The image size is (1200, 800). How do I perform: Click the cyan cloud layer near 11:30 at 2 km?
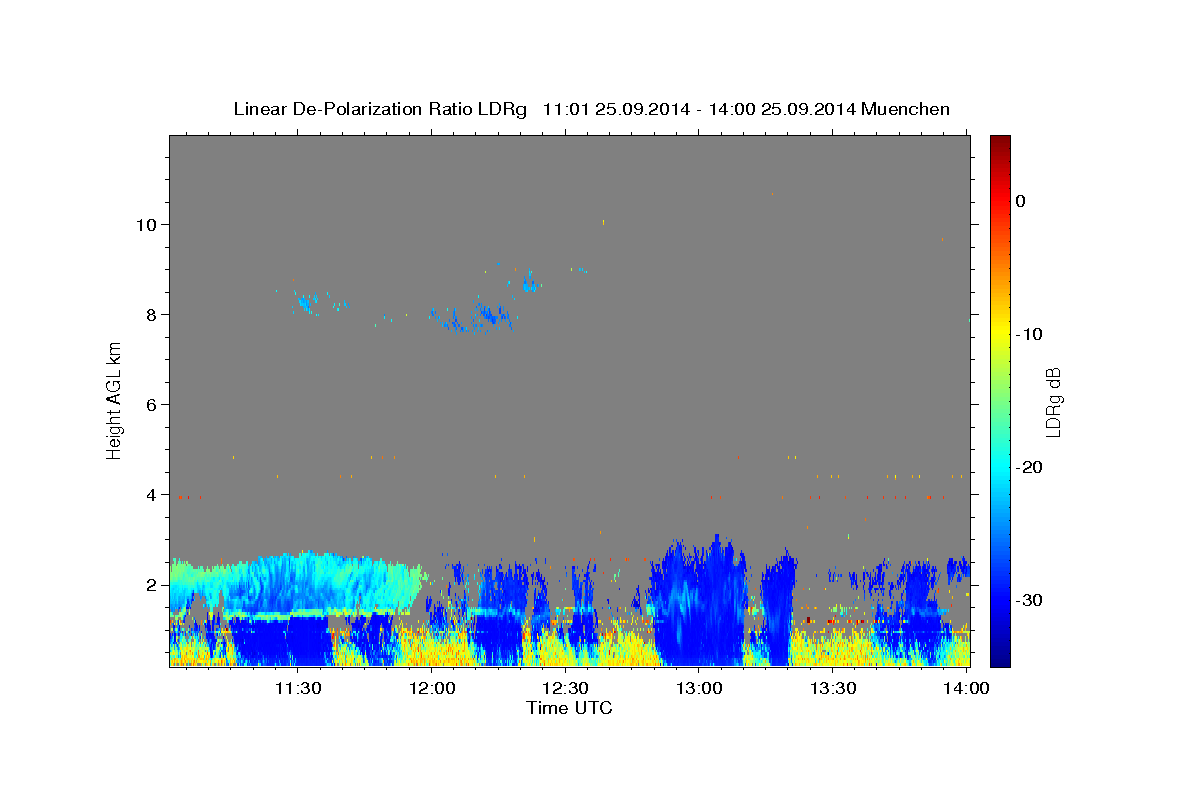click(x=300, y=581)
